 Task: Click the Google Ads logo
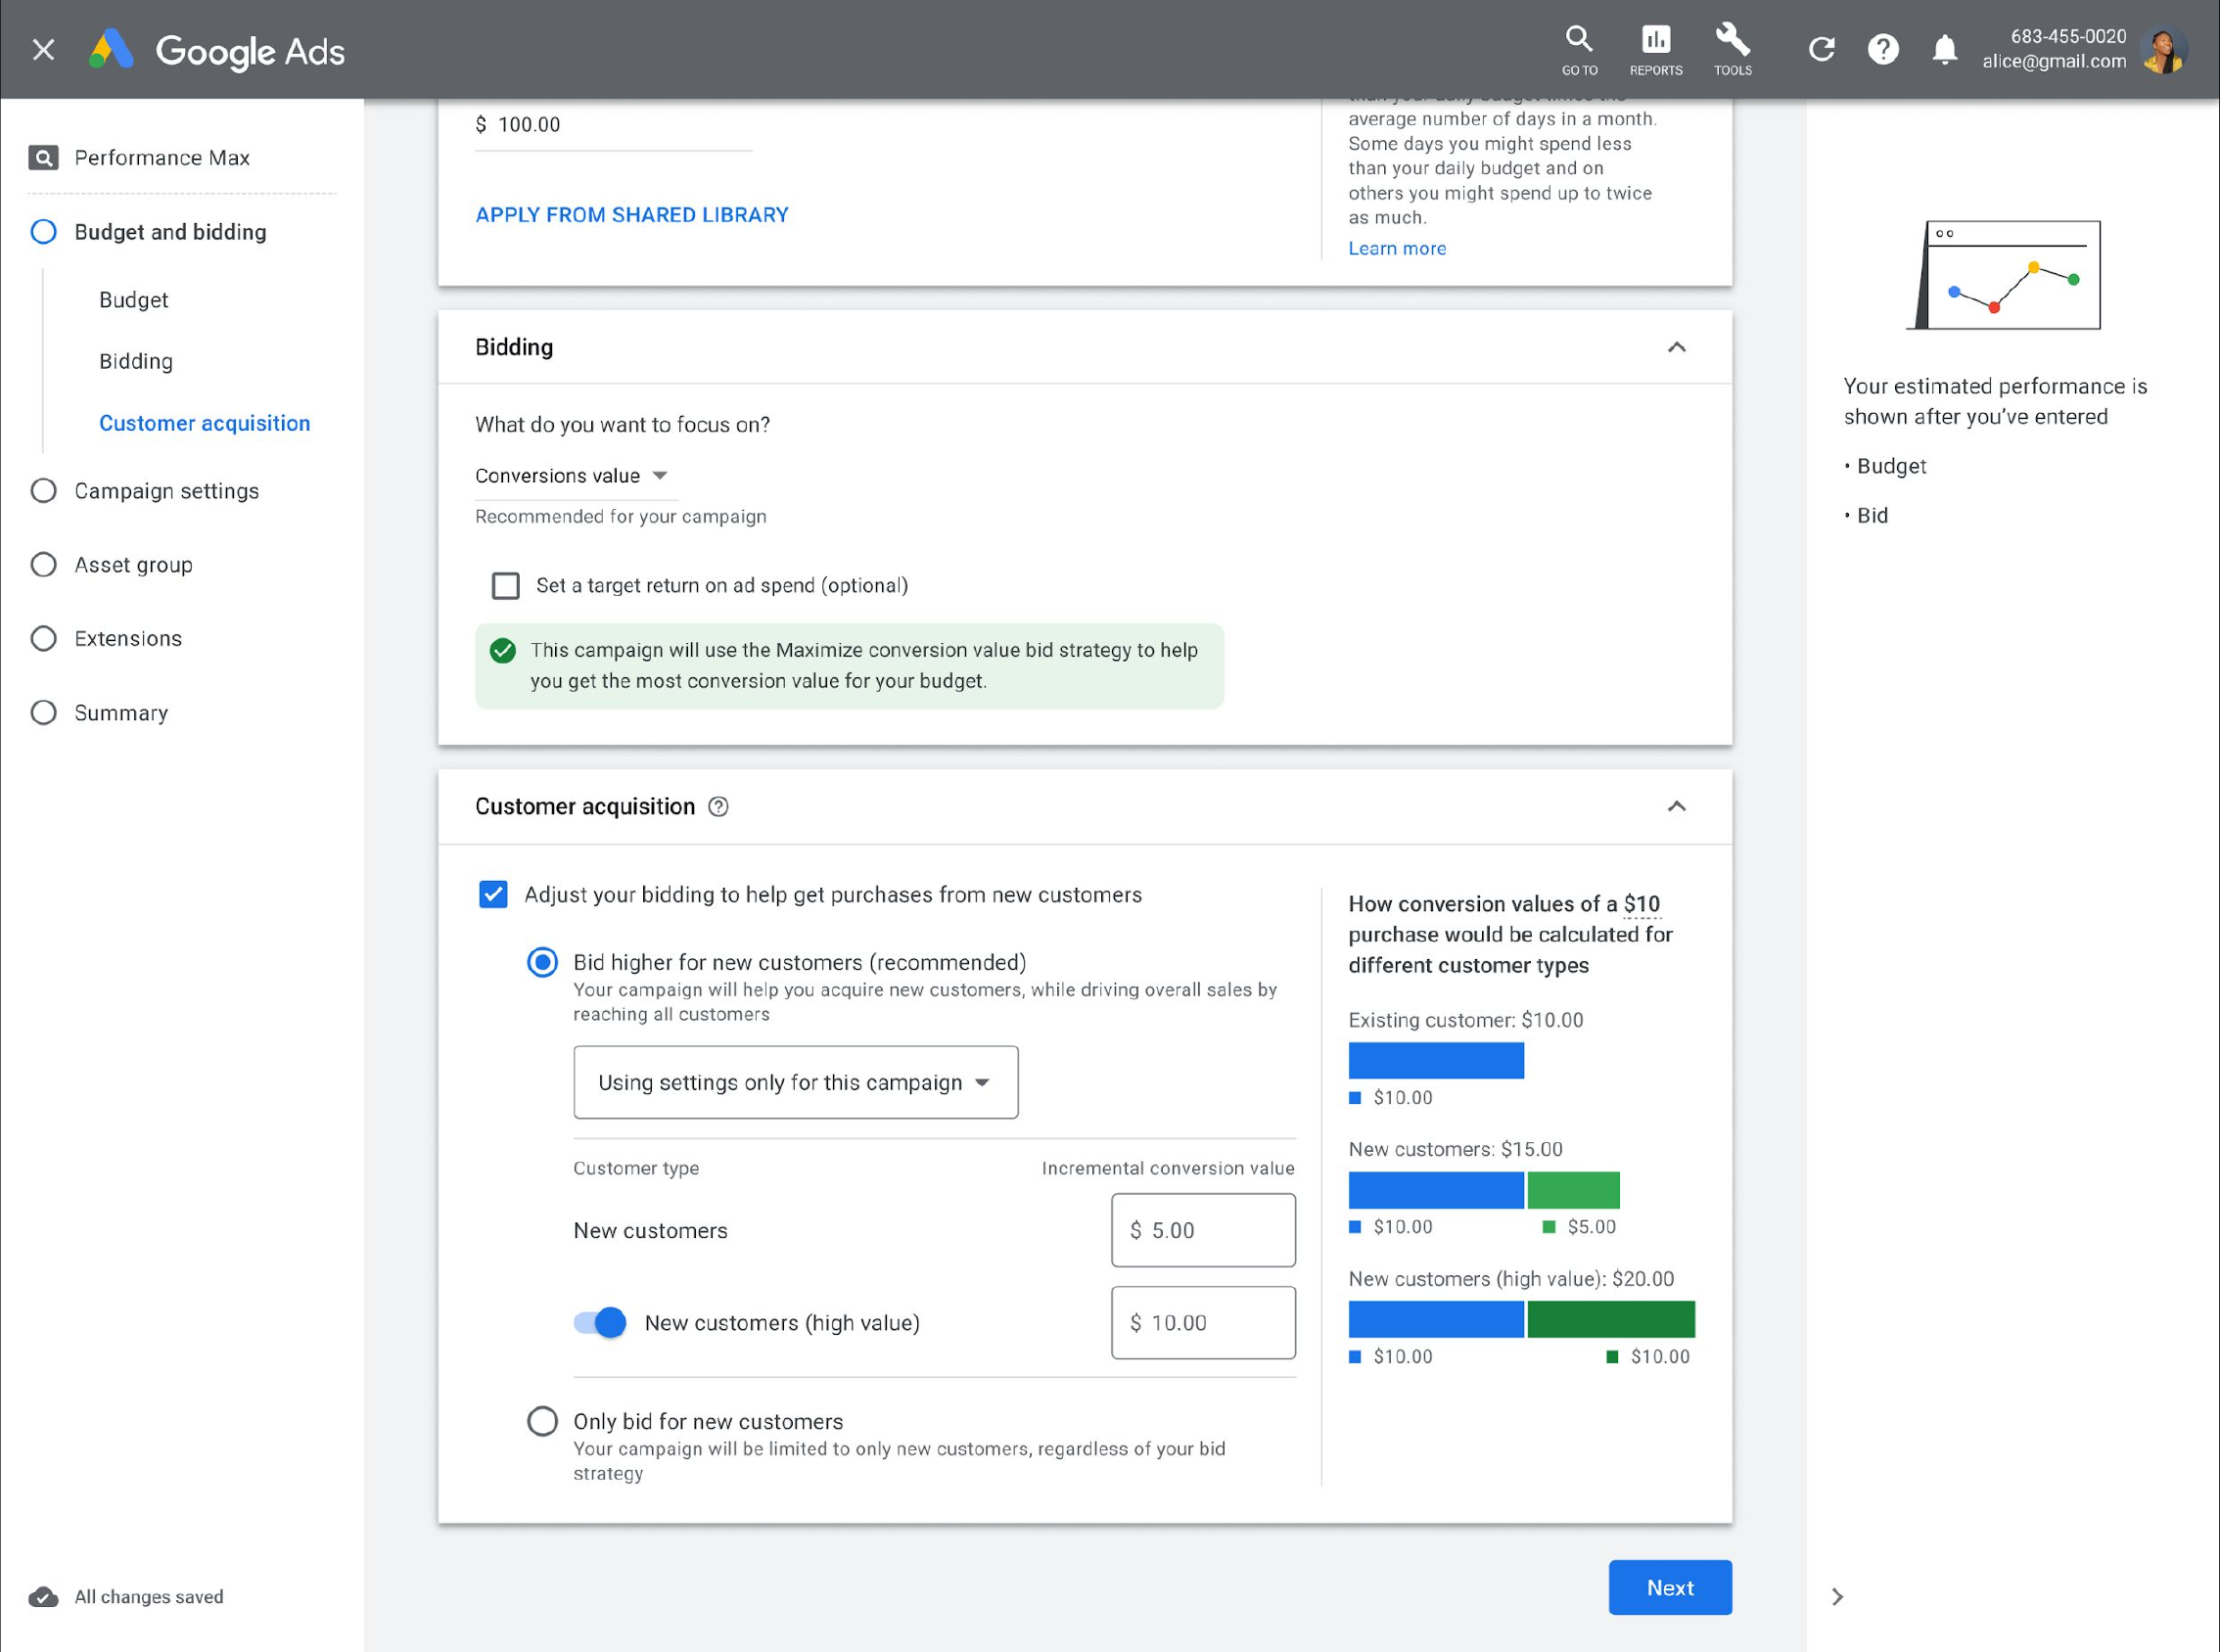[x=217, y=50]
